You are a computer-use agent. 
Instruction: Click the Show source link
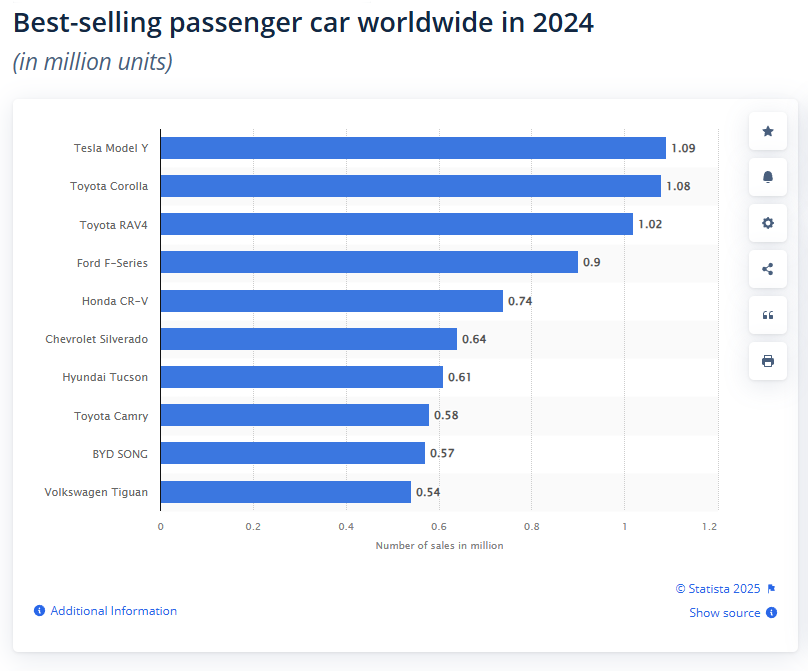725,613
